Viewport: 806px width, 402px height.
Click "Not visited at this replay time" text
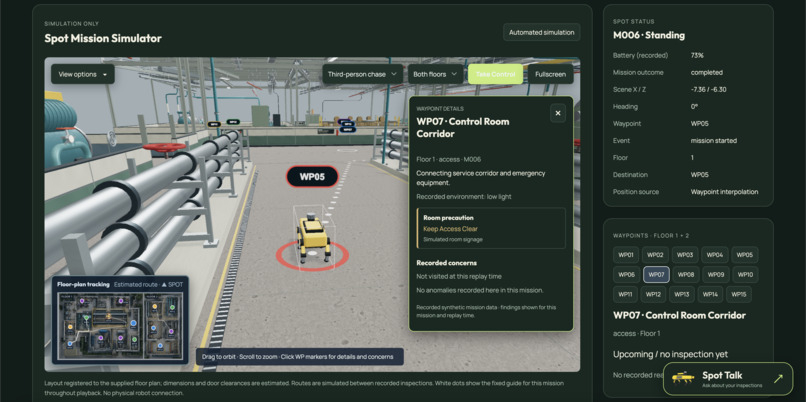(x=459, y=277)
